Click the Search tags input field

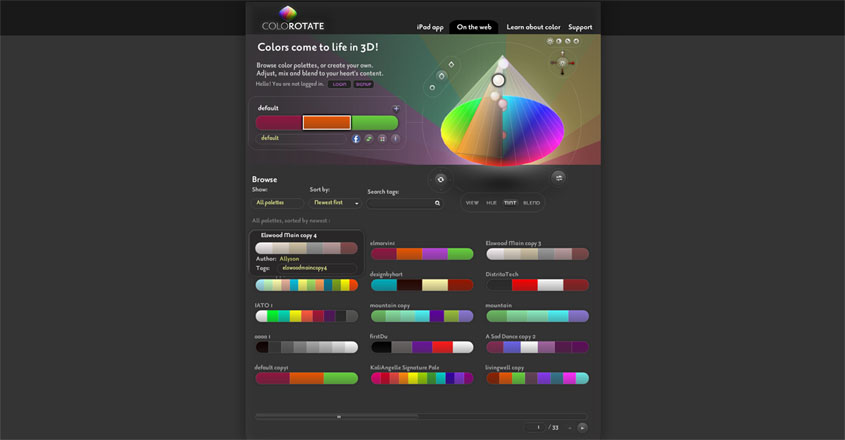pos(400,203)
